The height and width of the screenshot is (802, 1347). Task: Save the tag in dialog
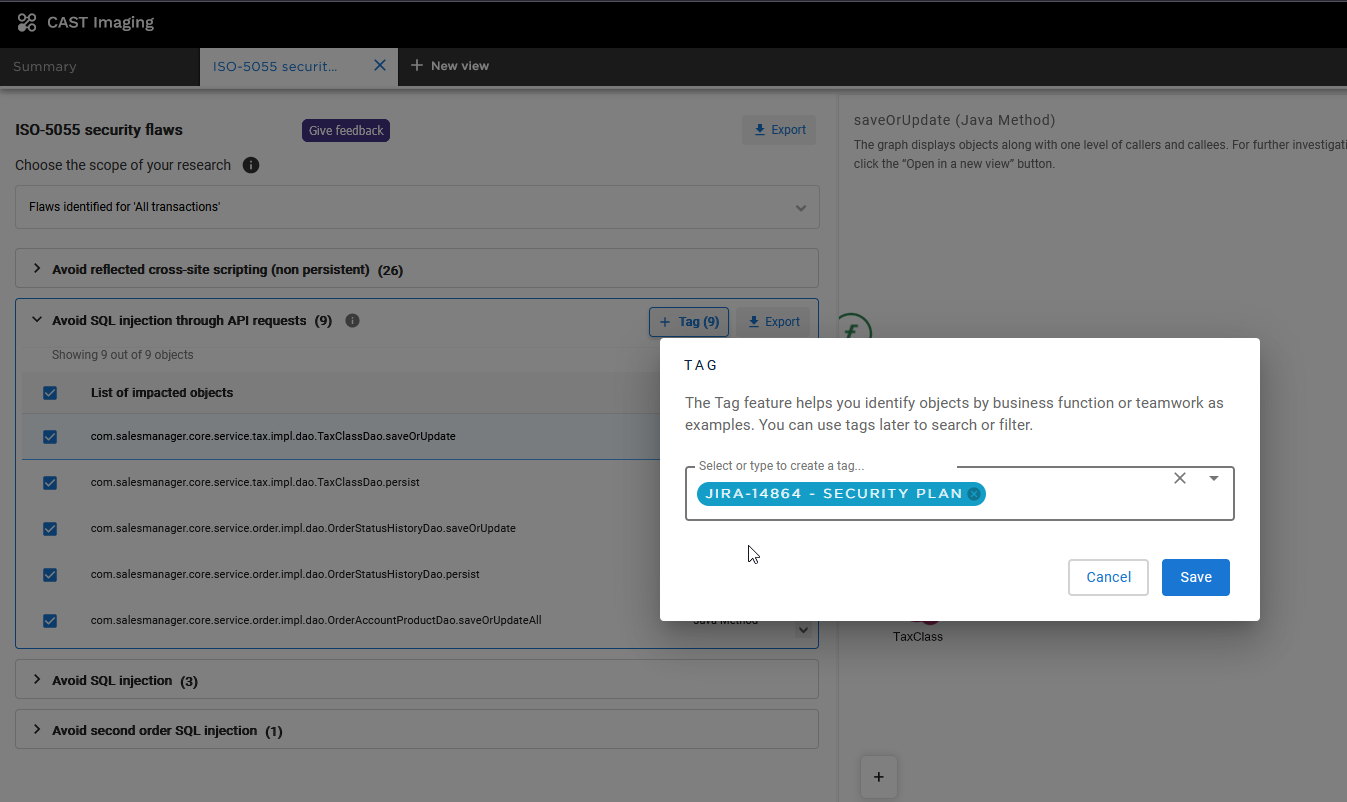tap(1195, 577)
